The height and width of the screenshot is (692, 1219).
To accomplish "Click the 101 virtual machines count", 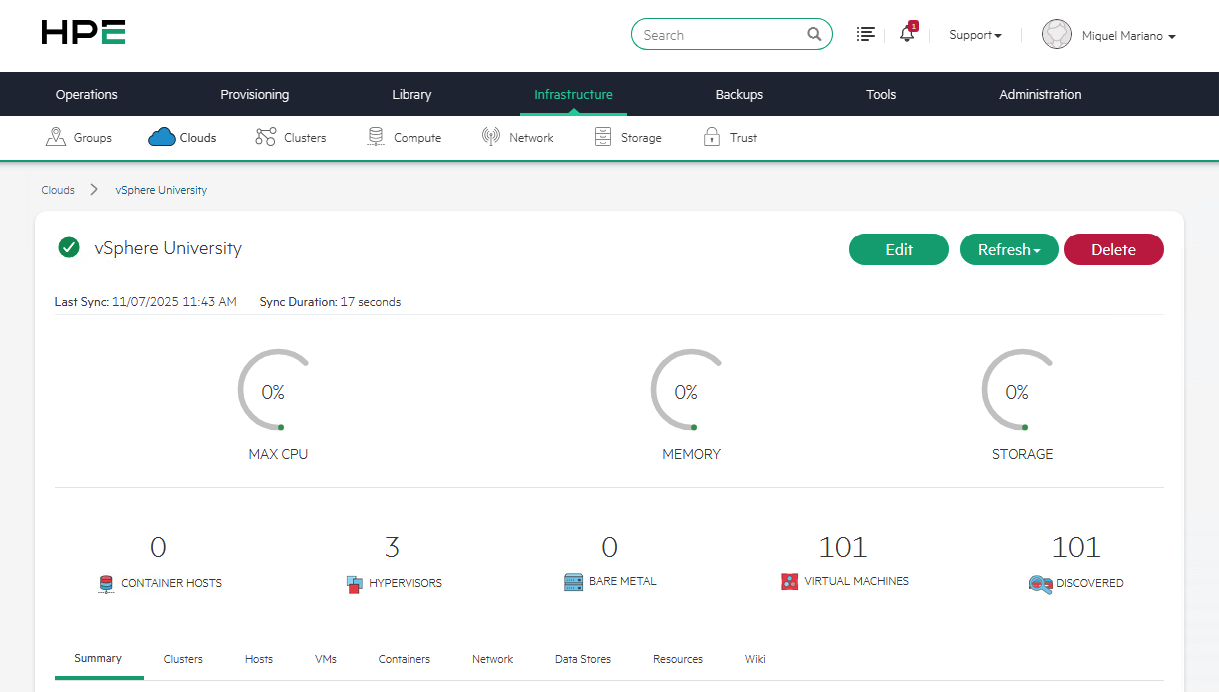I will coord(843,547).
